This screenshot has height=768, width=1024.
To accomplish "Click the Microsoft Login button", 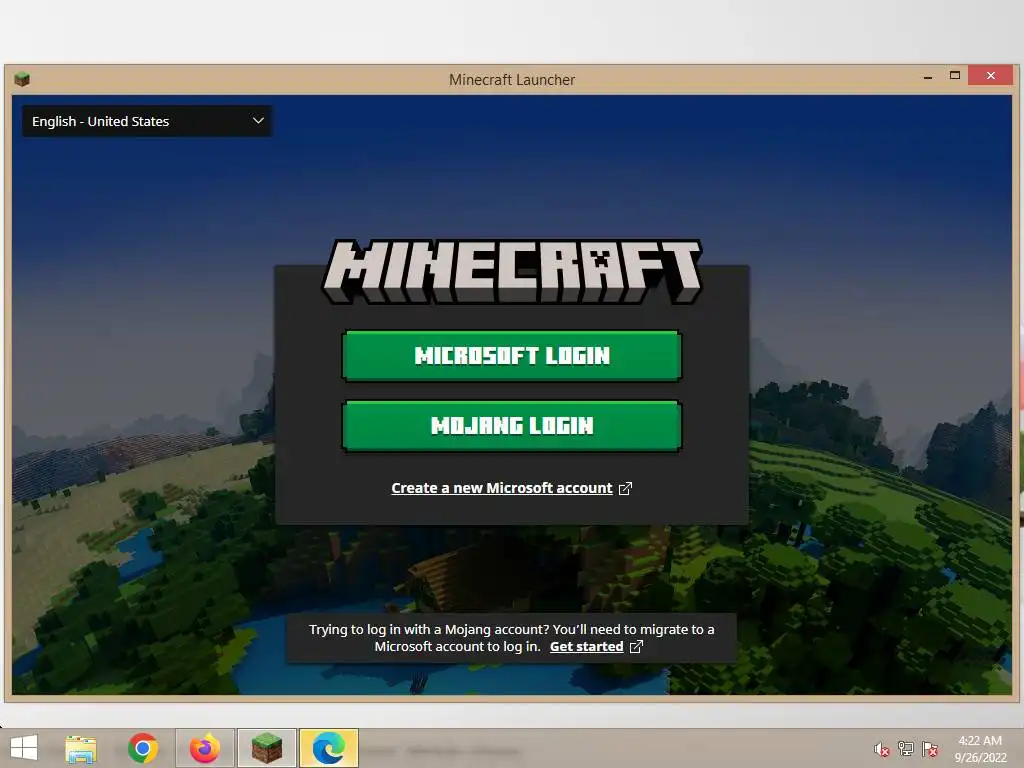I will click(511, 355).
